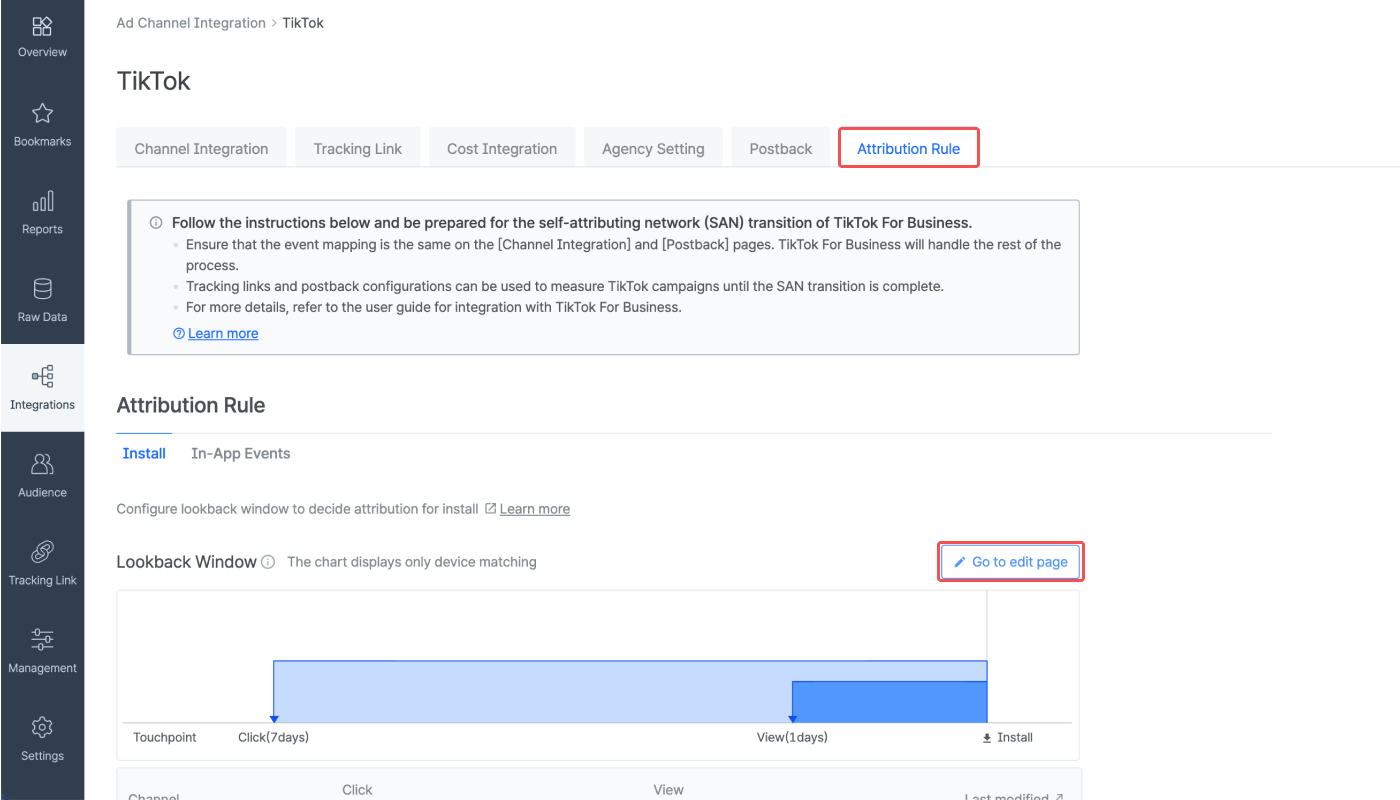1400x800 pixels.
Task: Open Raw Data database icon
Action: pyautogui.click(x=42, y=289)
